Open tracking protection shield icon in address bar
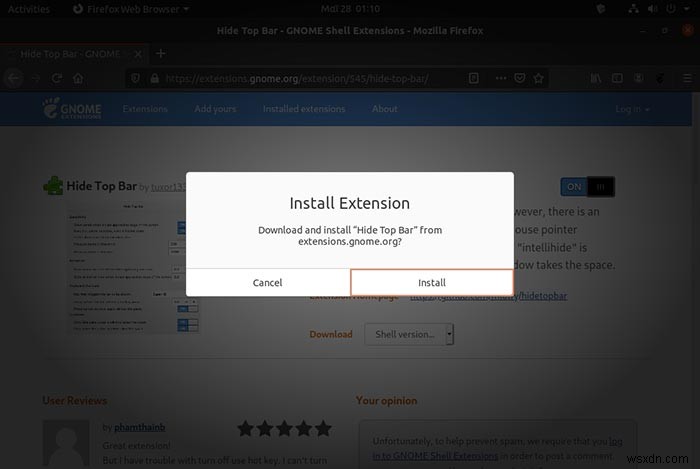Viewport: 700px width, 469px height. click(x=135, y=79)
